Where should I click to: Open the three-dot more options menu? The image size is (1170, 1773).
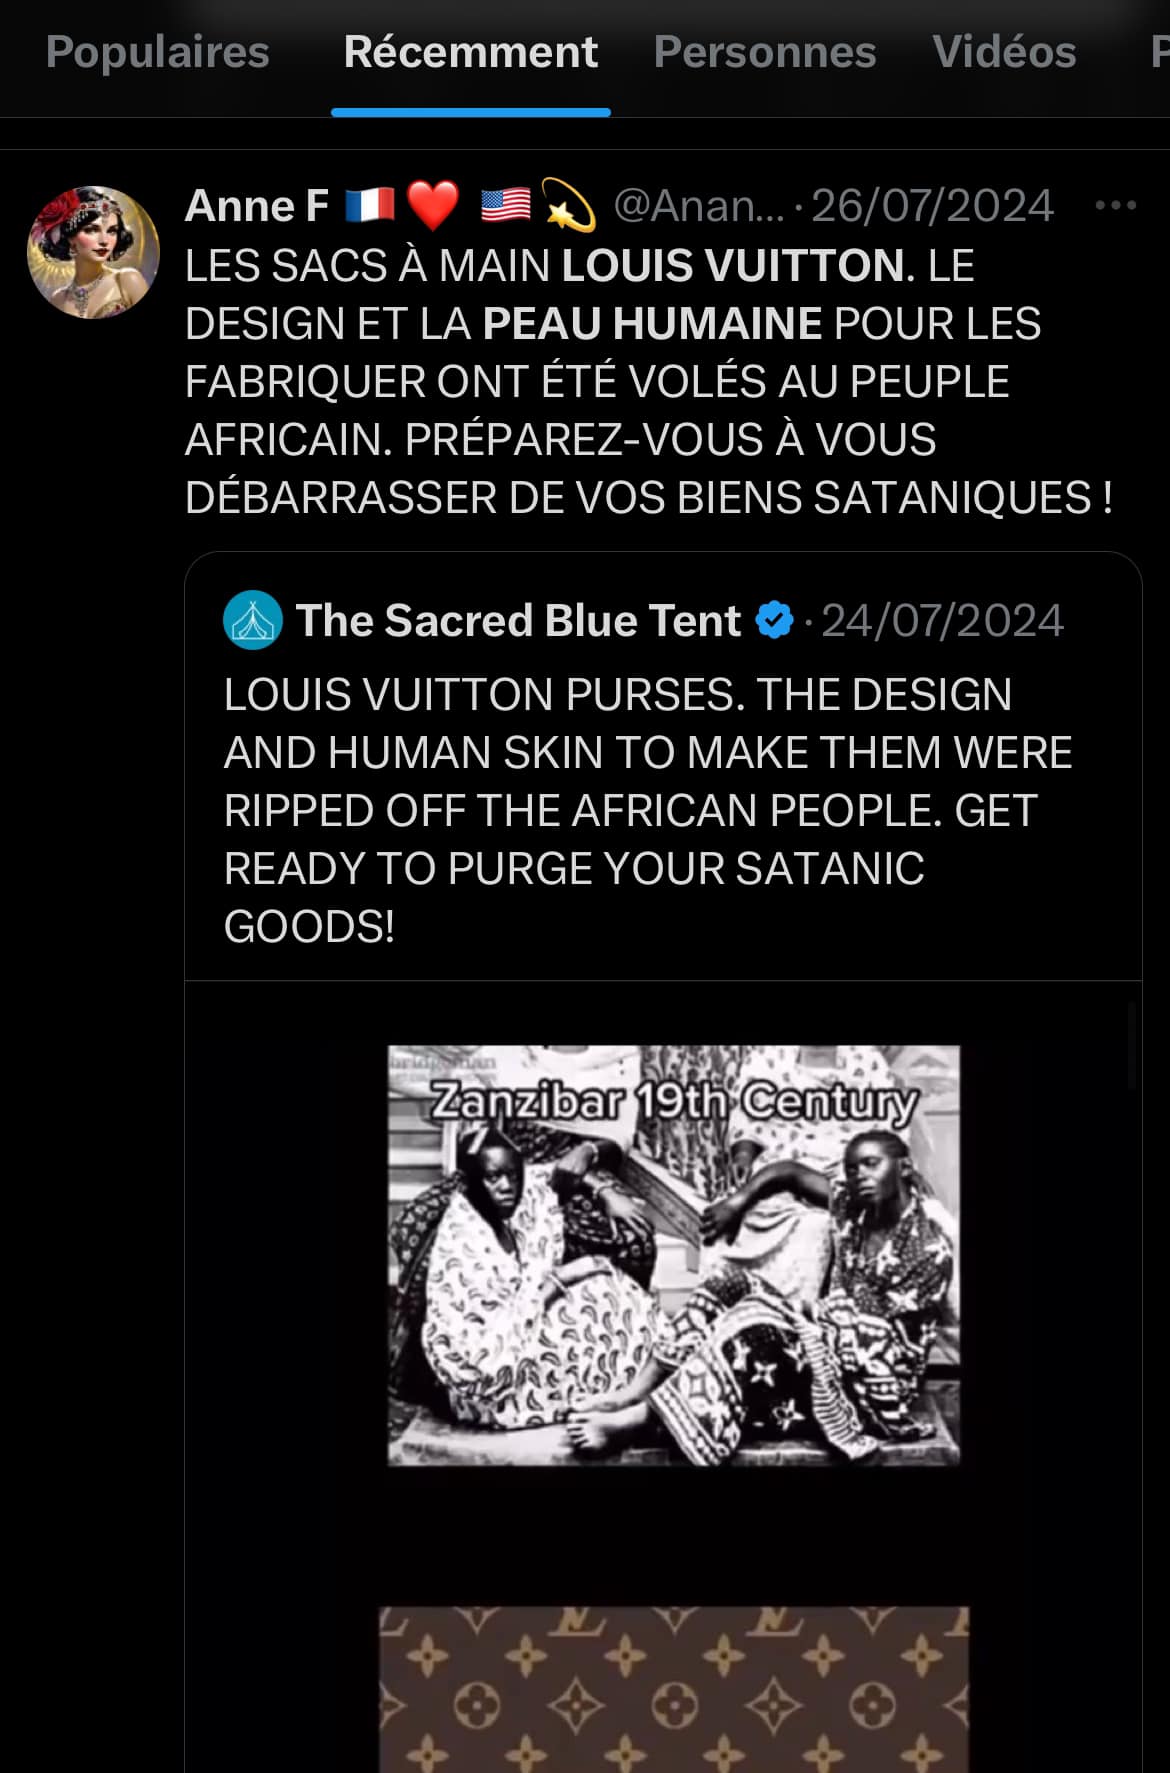coord(1115,206)
